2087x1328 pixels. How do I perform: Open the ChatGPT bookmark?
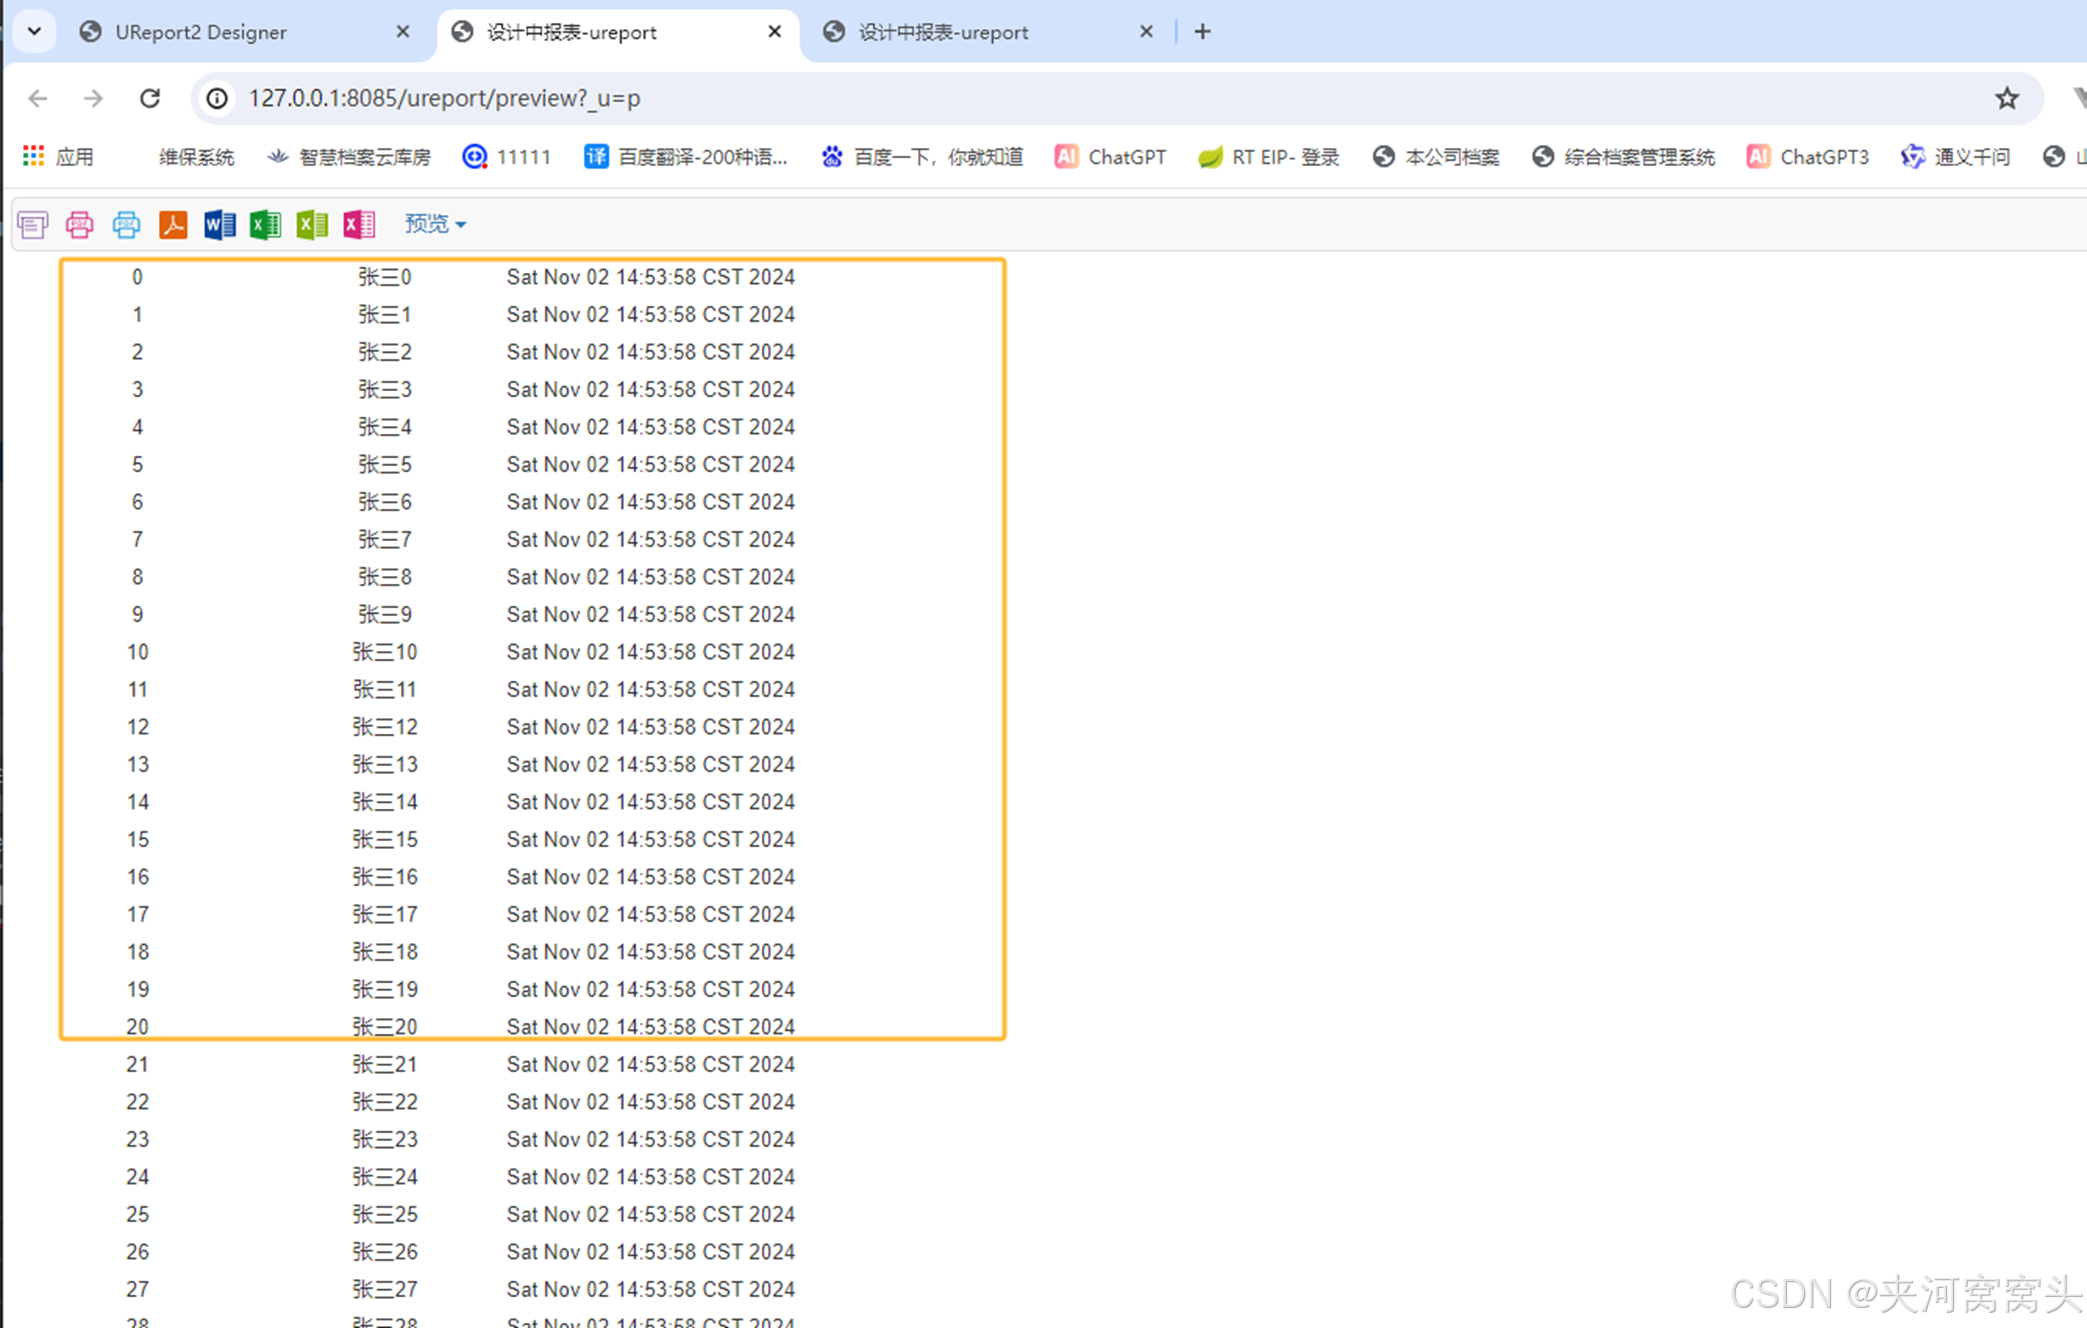(x=1110, y=157)
